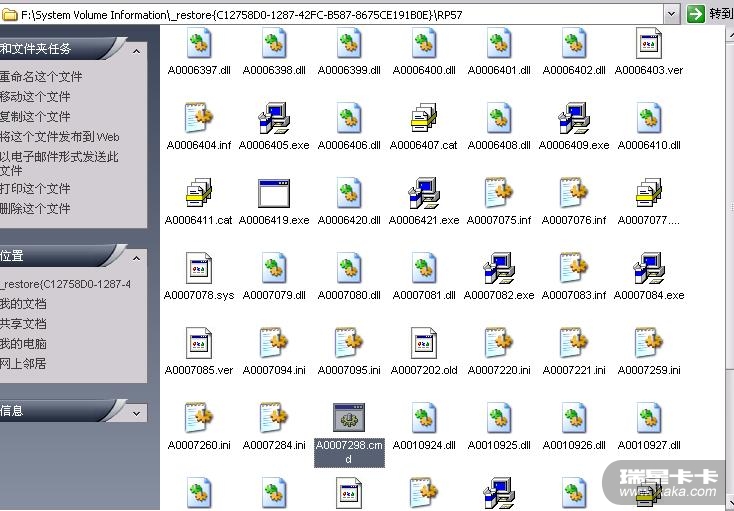Image resolution: width=734 pixels, height=511 pixels.
Task: Click the A0006409.exe program icon
Action: coord(574,117)
